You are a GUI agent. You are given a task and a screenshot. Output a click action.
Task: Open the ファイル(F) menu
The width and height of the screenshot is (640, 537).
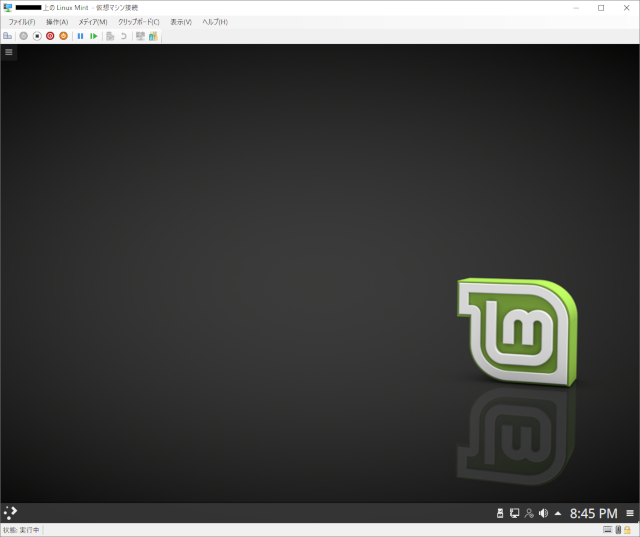pyautogui.click(x=22, y=22)
